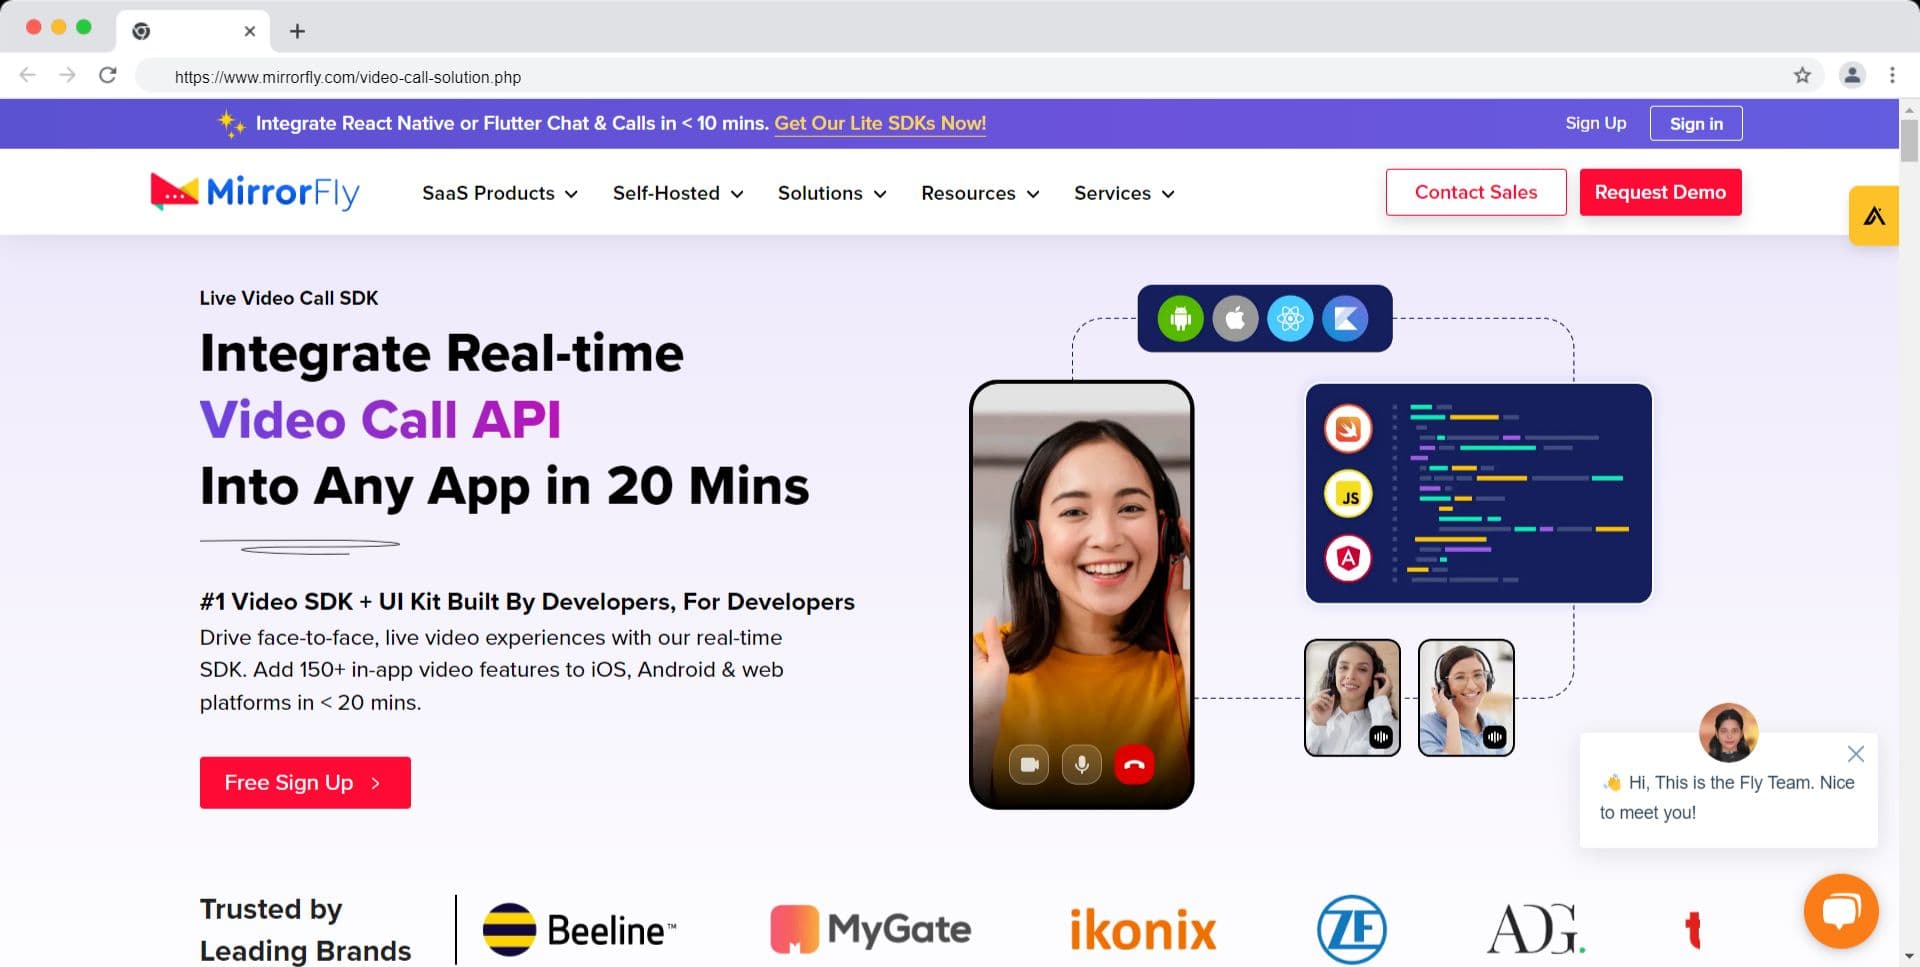The height and width of the screenshot is (967, 1920).
Task: Open the browser profile icon
Action: coord(1852,75)
